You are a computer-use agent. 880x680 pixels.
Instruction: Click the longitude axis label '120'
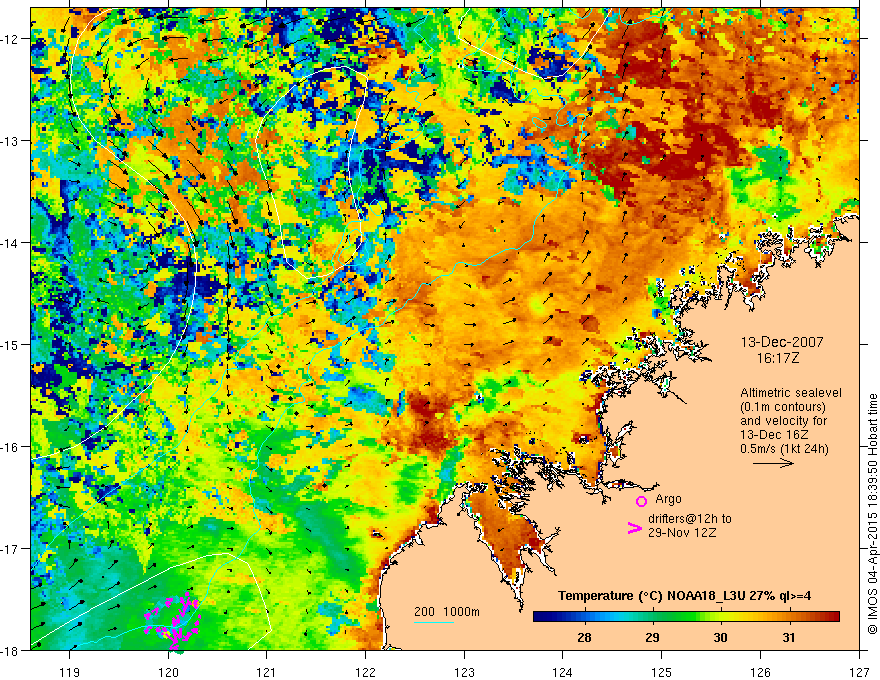pos(168,672)
